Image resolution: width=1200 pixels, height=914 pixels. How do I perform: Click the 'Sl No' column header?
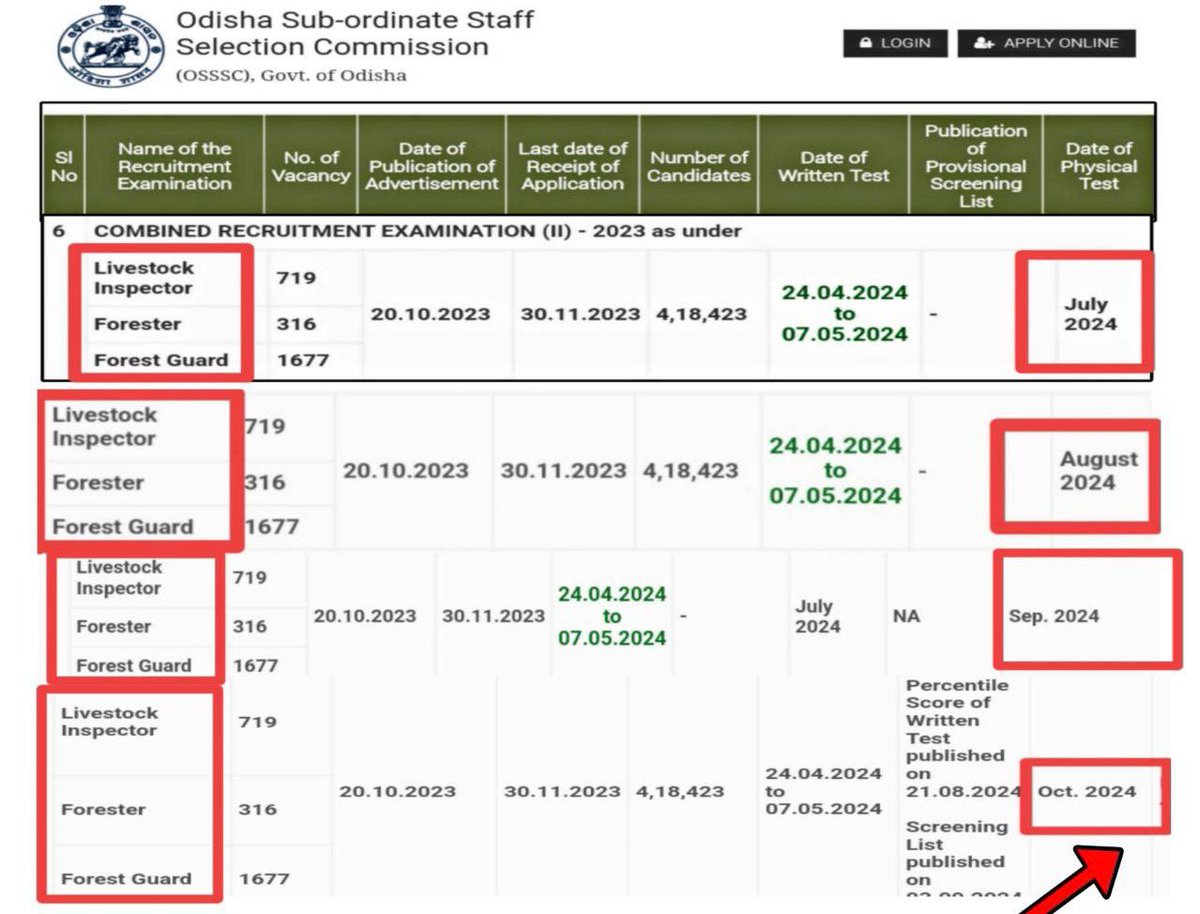64,166
